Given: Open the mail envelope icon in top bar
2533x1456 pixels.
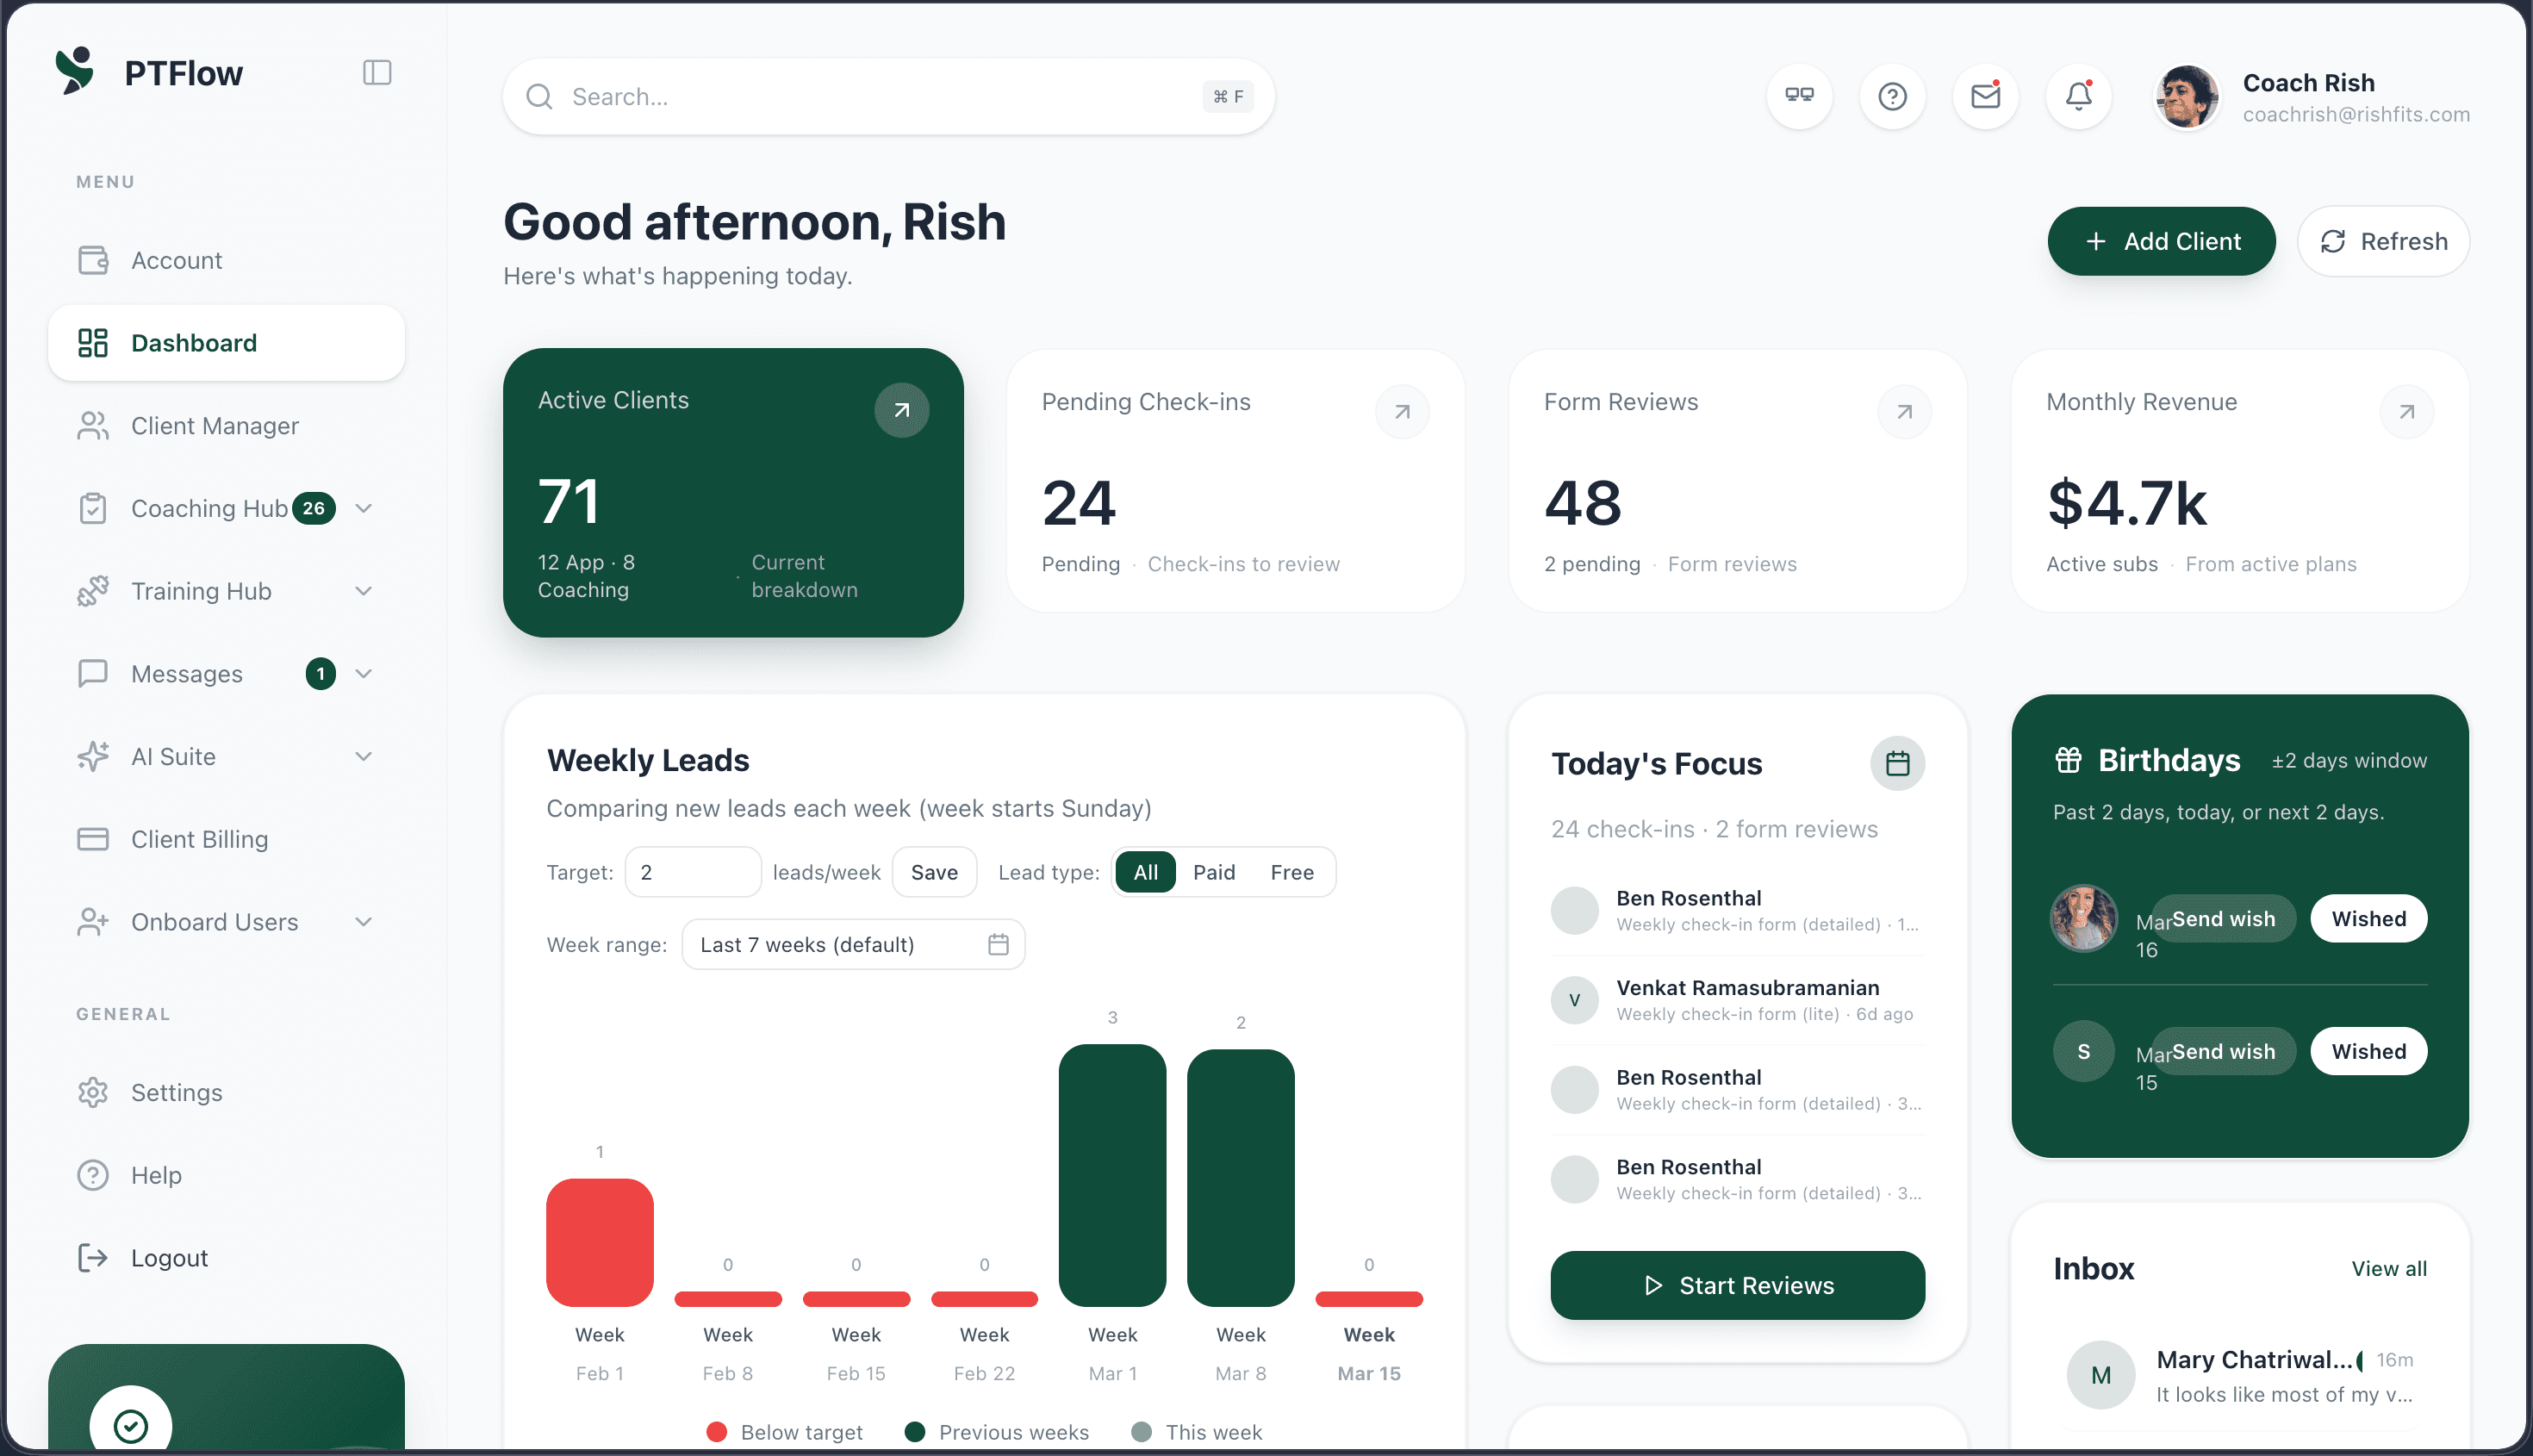Looking at the screenshot, I should point(1985,96).
